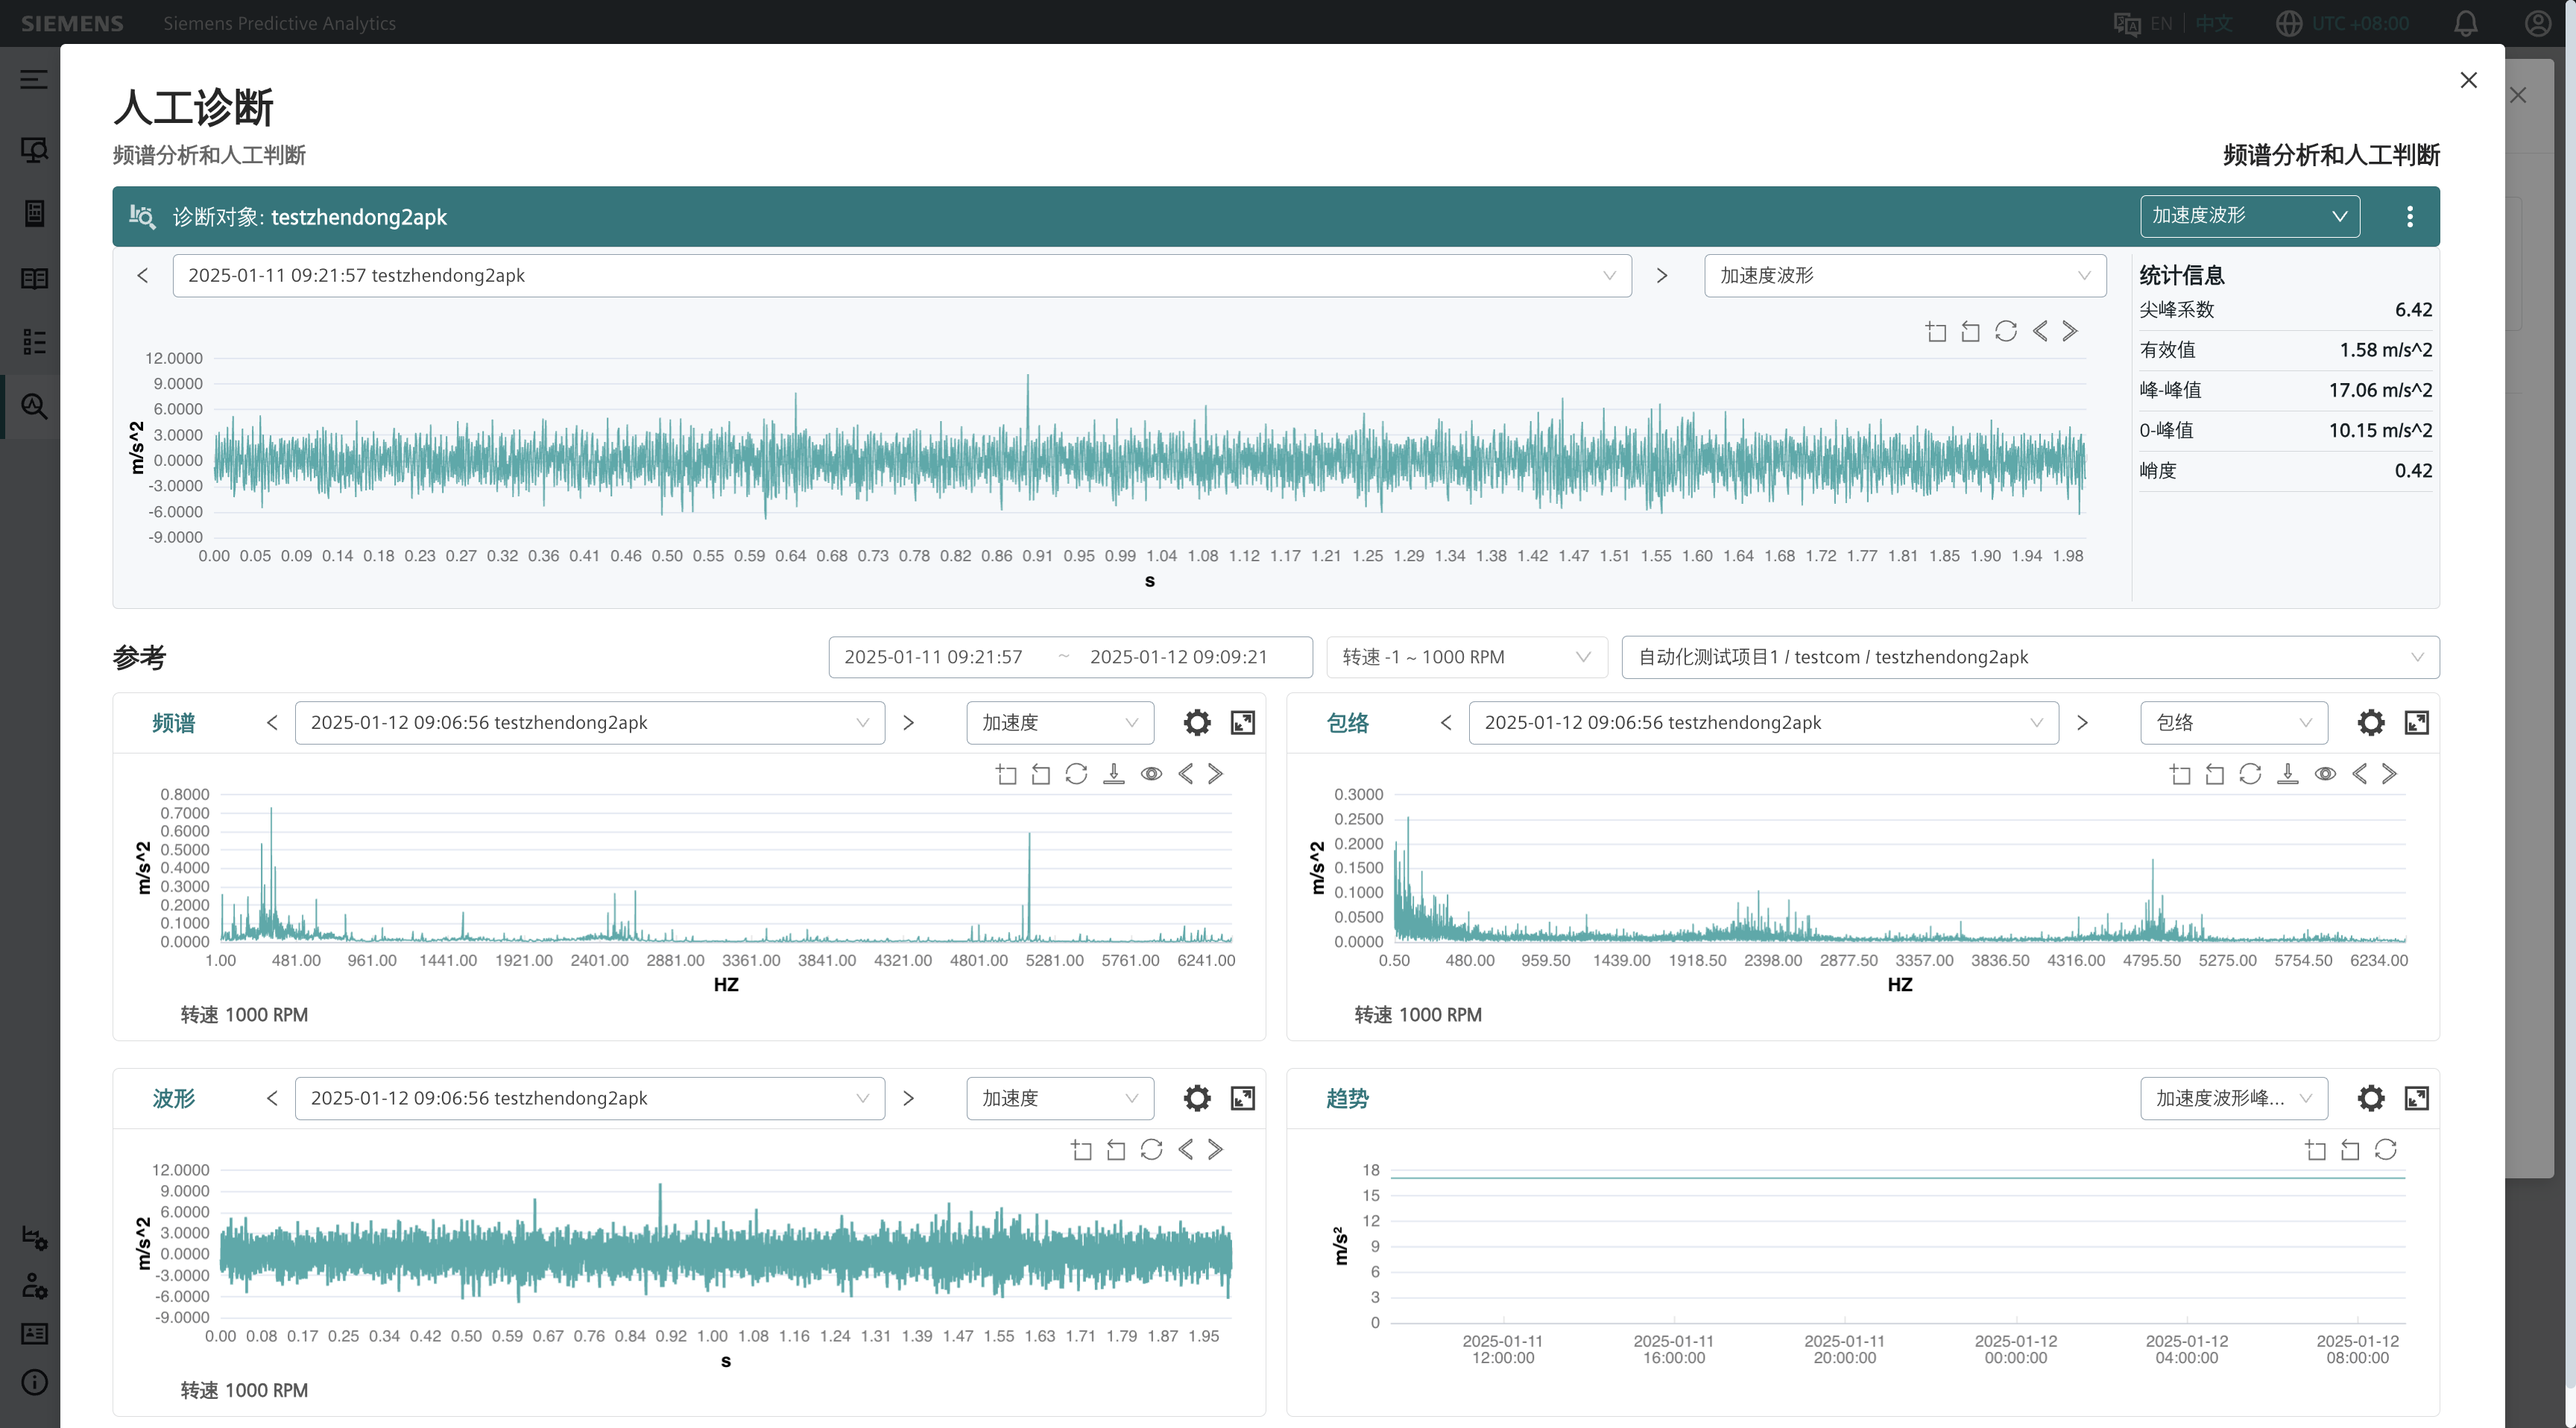Open 加速度波形 type dropdown beside top sample selector
Viewport: 2576px width, 1428px height.
[x=1905, y=275]
